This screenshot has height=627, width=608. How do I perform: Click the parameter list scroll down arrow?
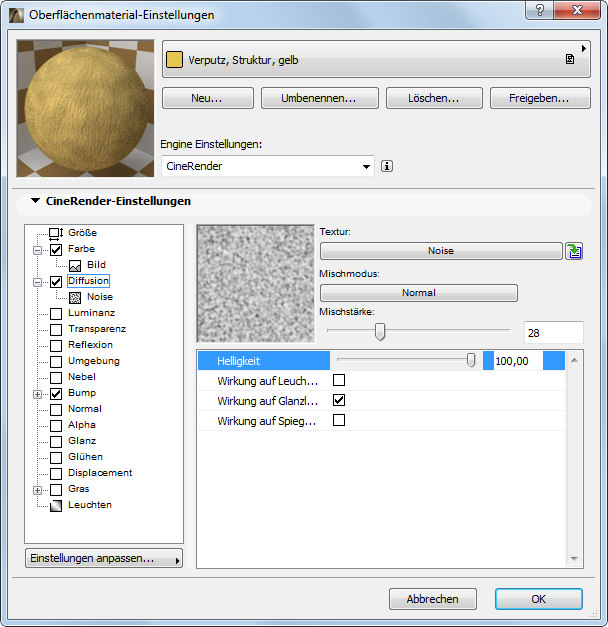(x=574, y=559)
